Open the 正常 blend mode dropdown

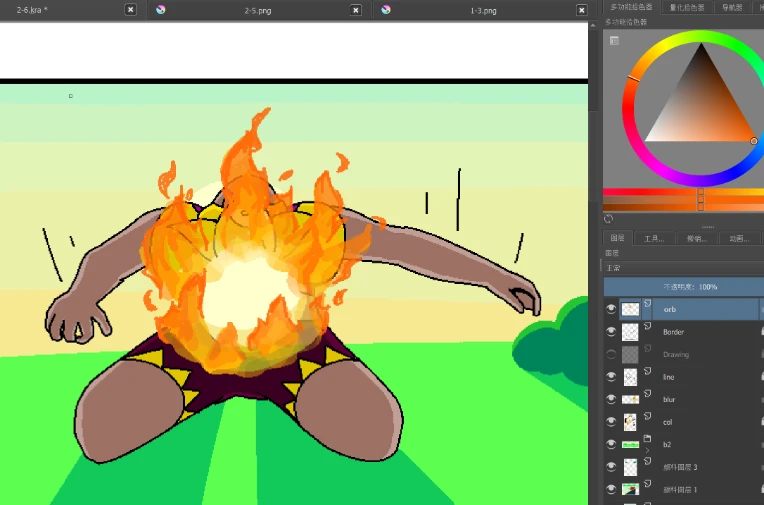[x=684, y=268]
